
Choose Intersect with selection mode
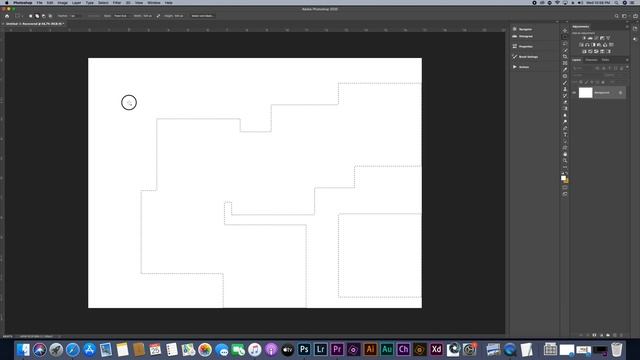50,16
